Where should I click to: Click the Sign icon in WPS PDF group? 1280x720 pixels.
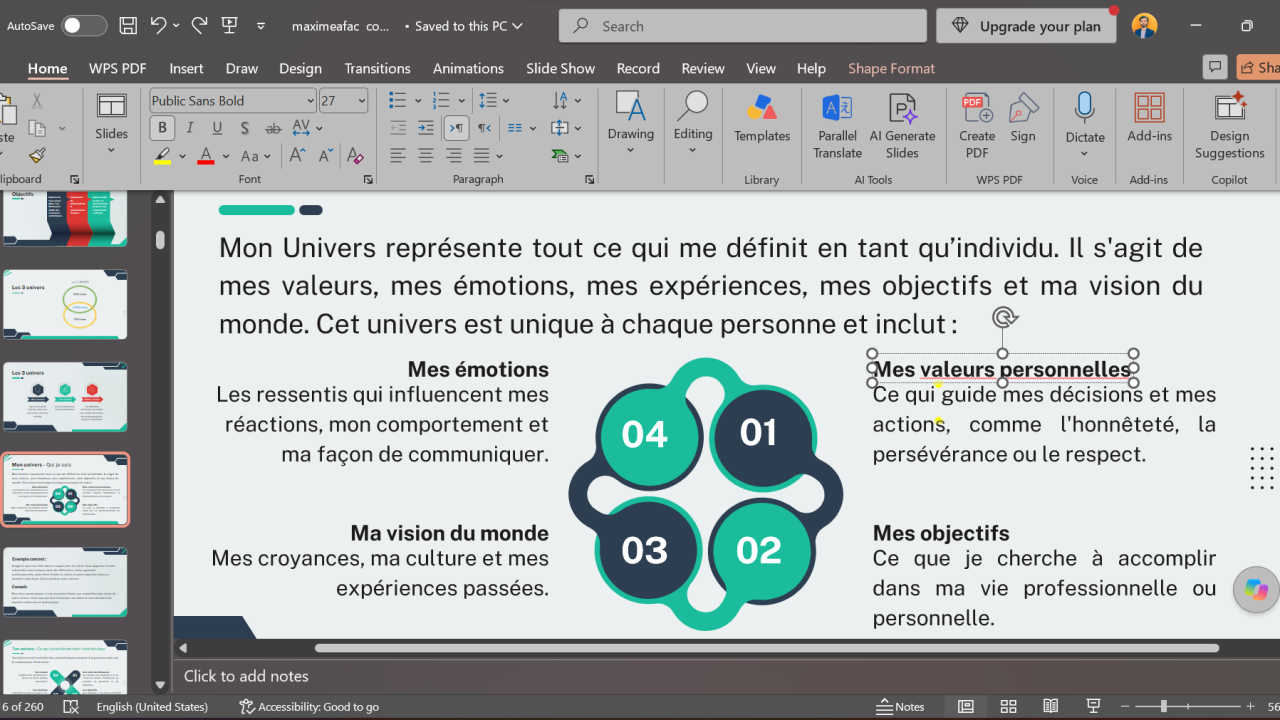coord(1023,118)
